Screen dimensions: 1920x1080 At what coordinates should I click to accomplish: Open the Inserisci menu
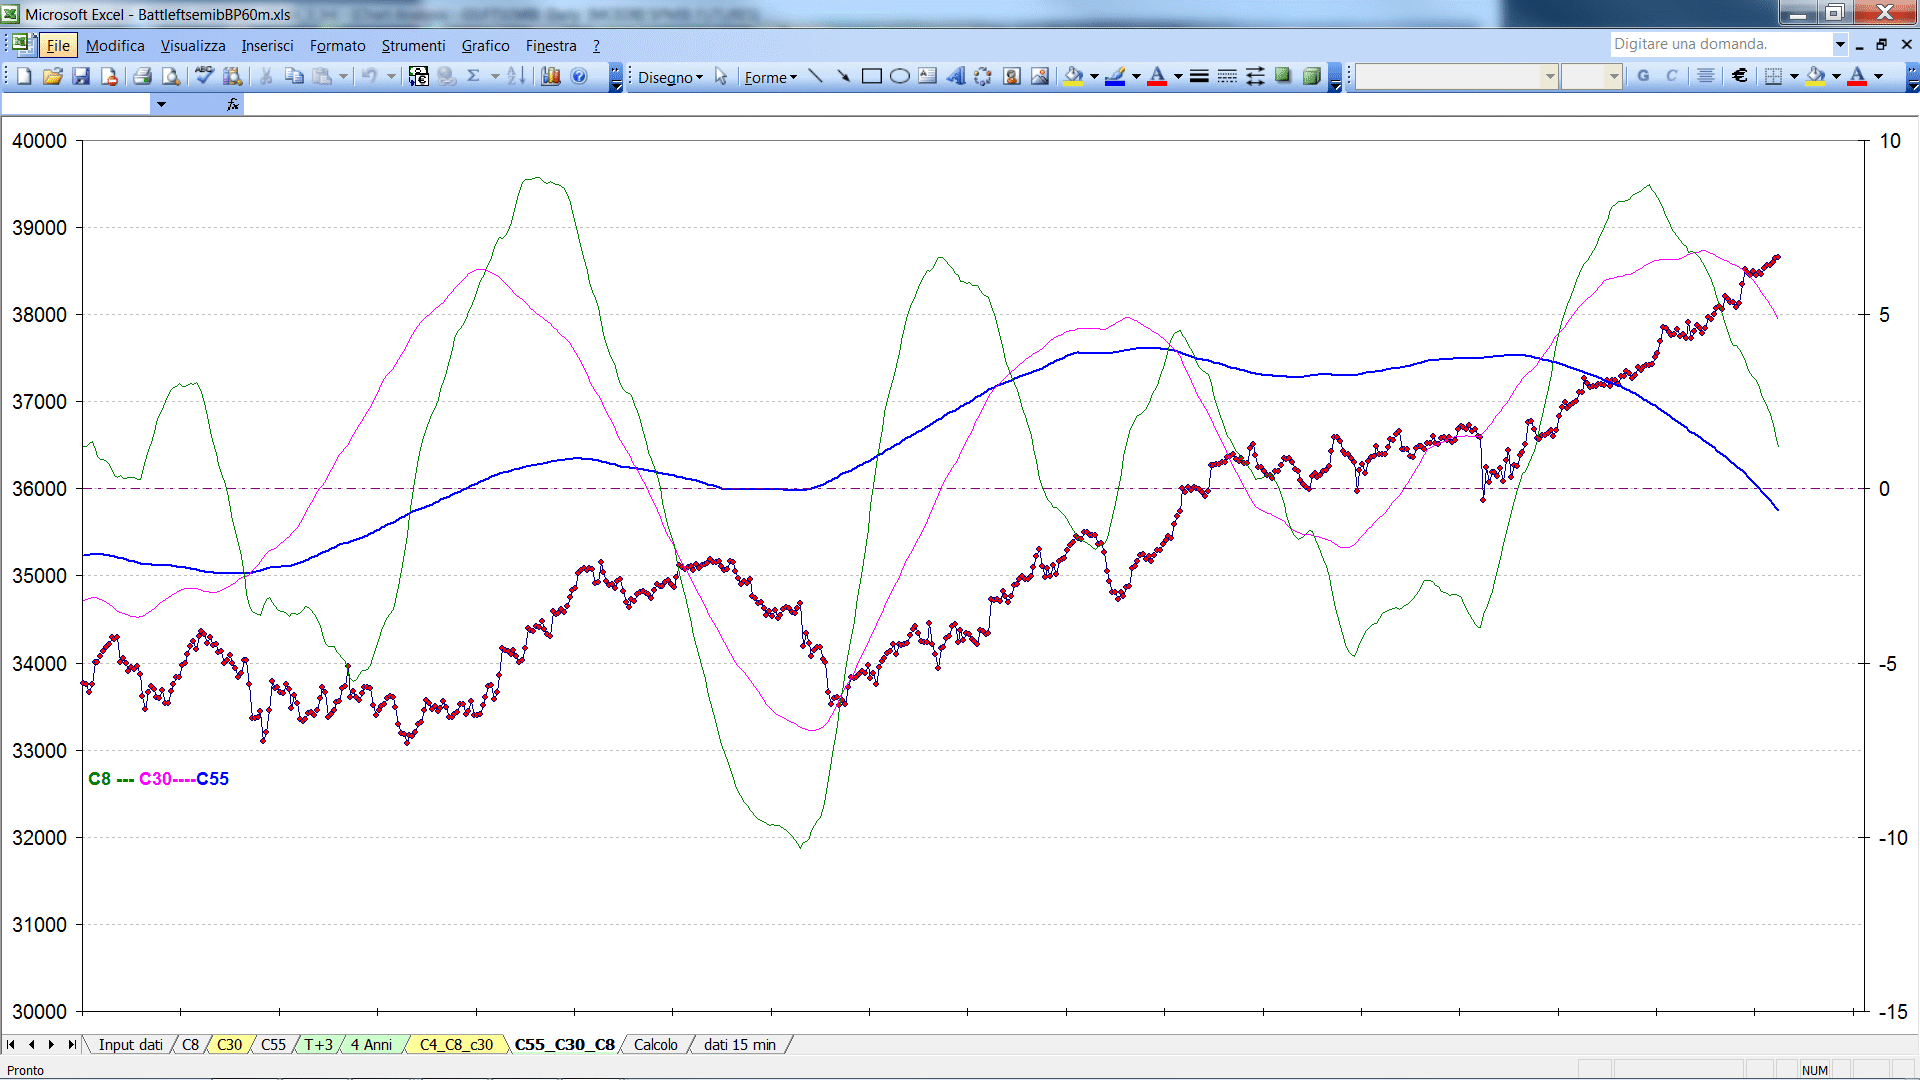267,45
